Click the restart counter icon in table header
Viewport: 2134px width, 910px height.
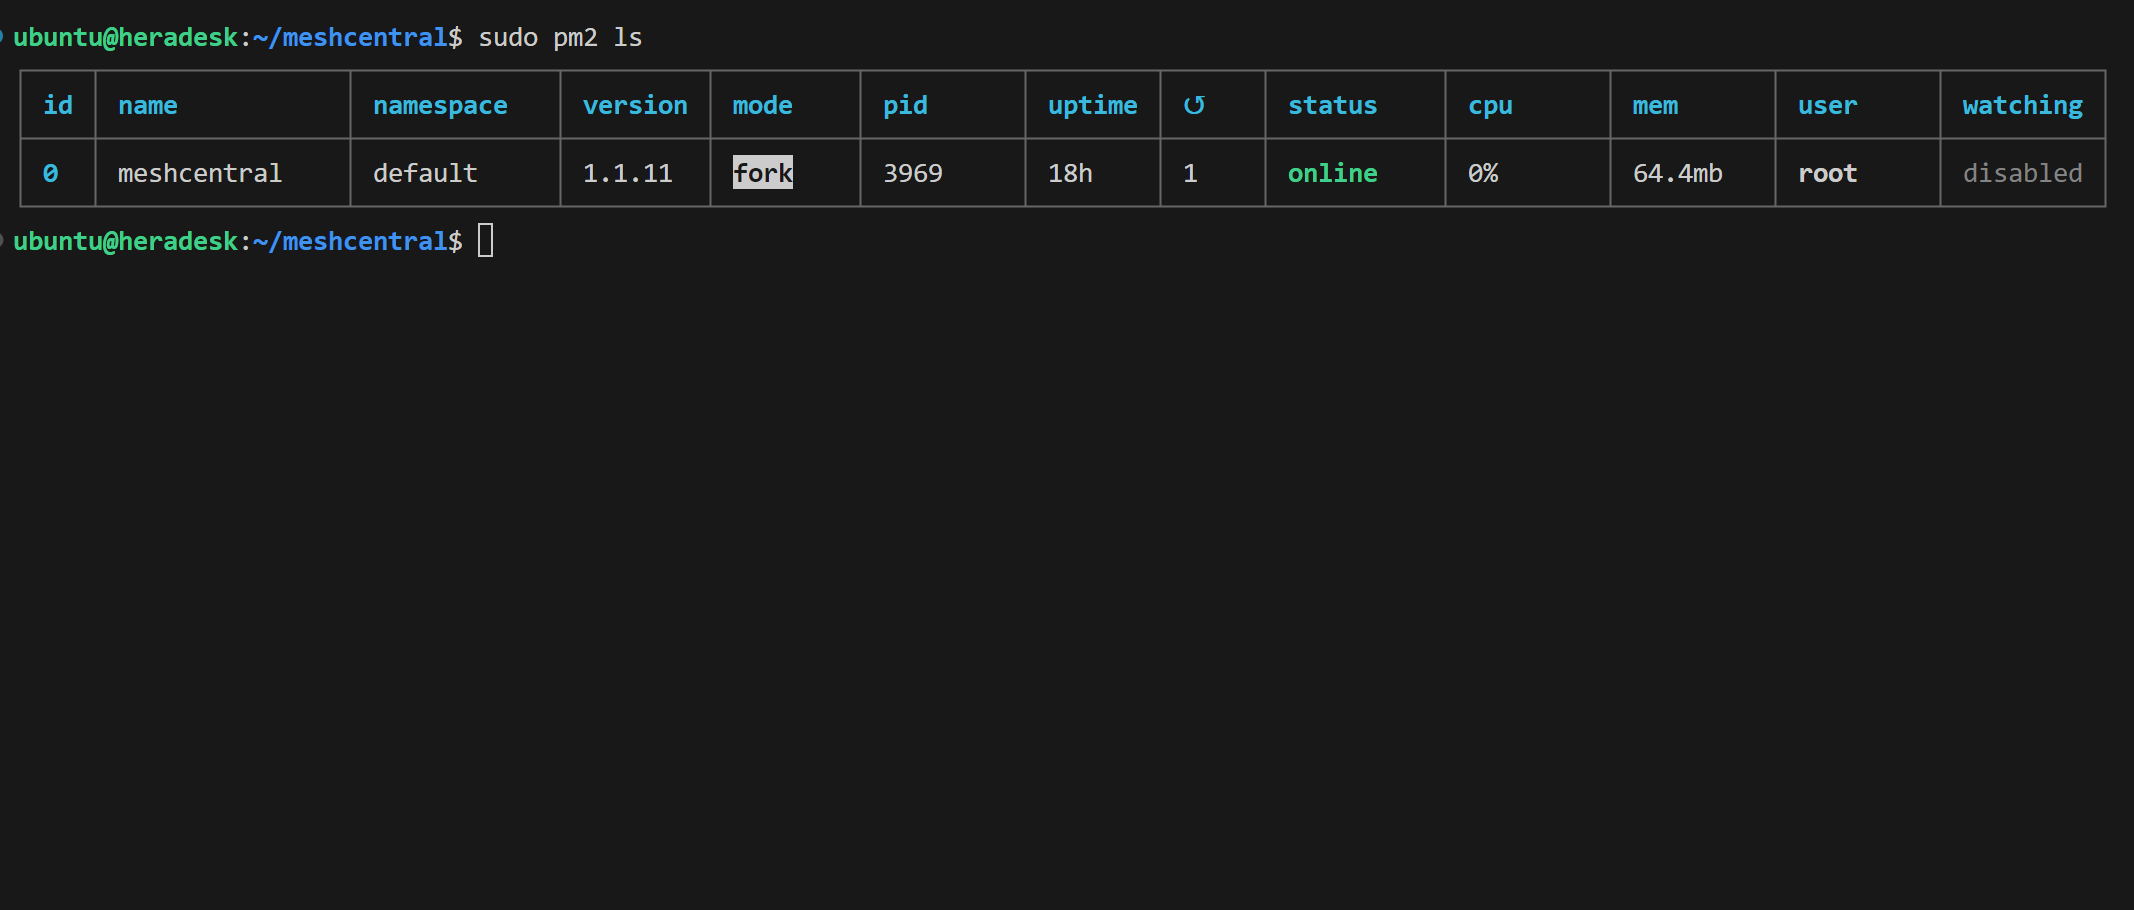[x=1196, y=104]
